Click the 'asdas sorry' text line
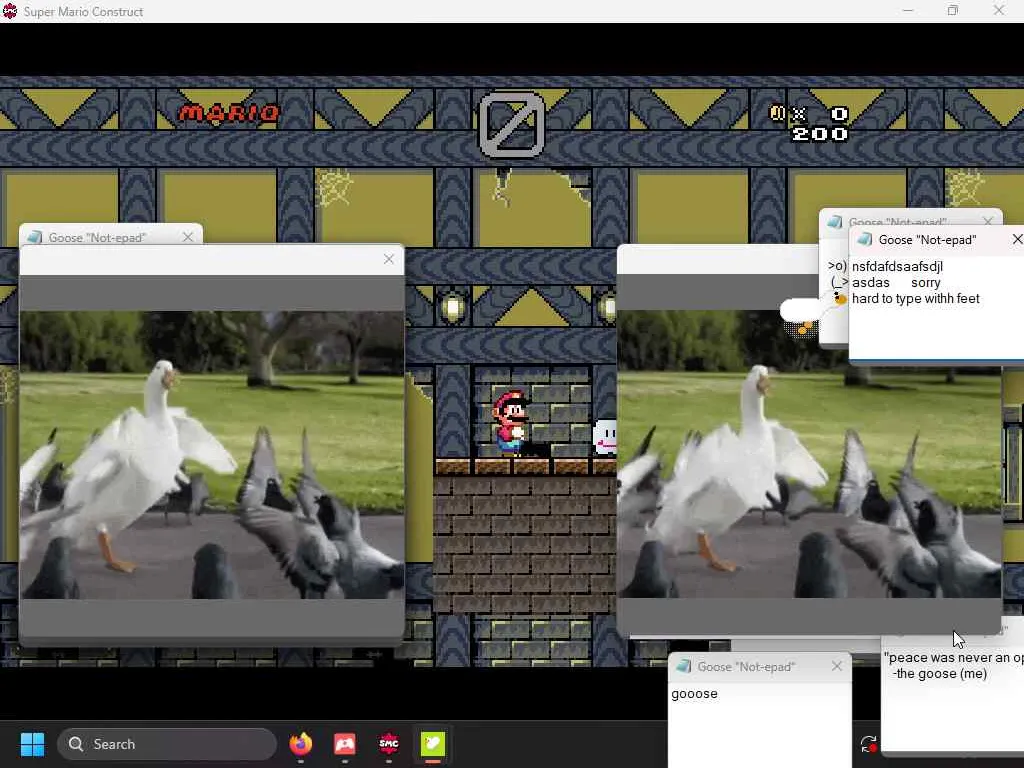Viewport: 1024px width, 768px height. (x=896, y=283)
